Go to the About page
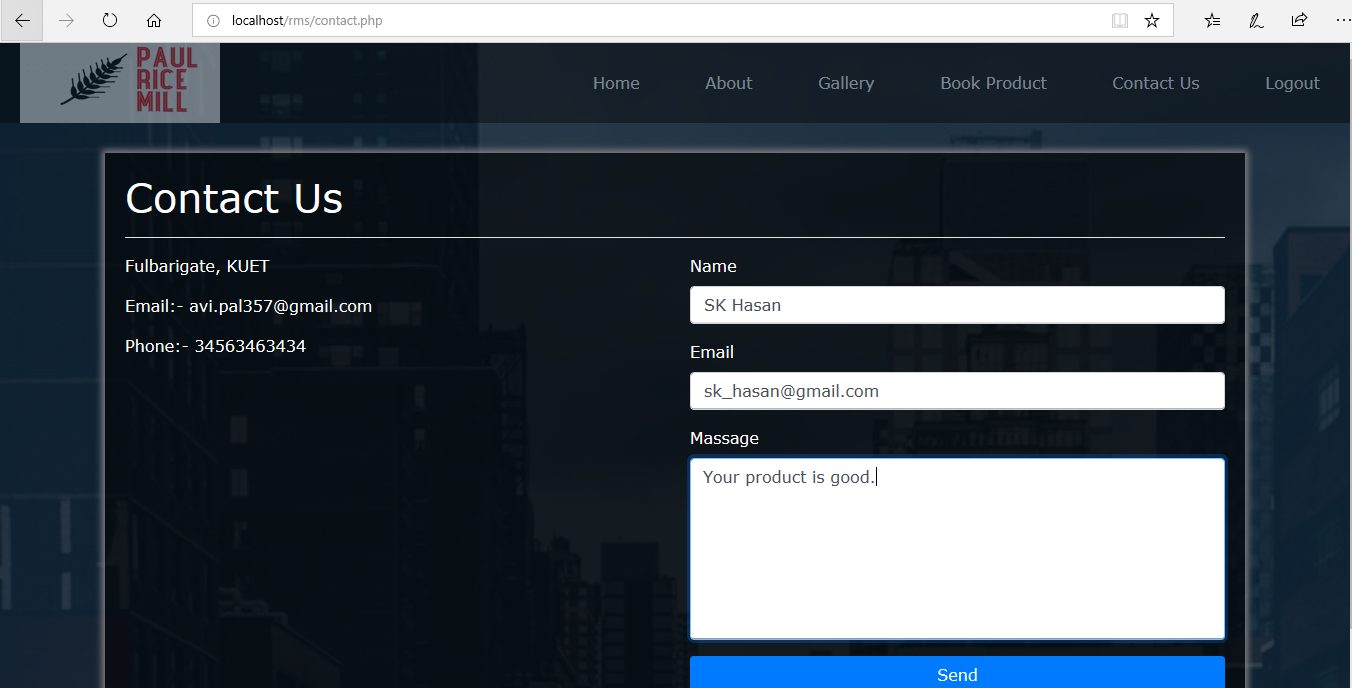This screenshot has width=1352, height=688. point(728,83)
